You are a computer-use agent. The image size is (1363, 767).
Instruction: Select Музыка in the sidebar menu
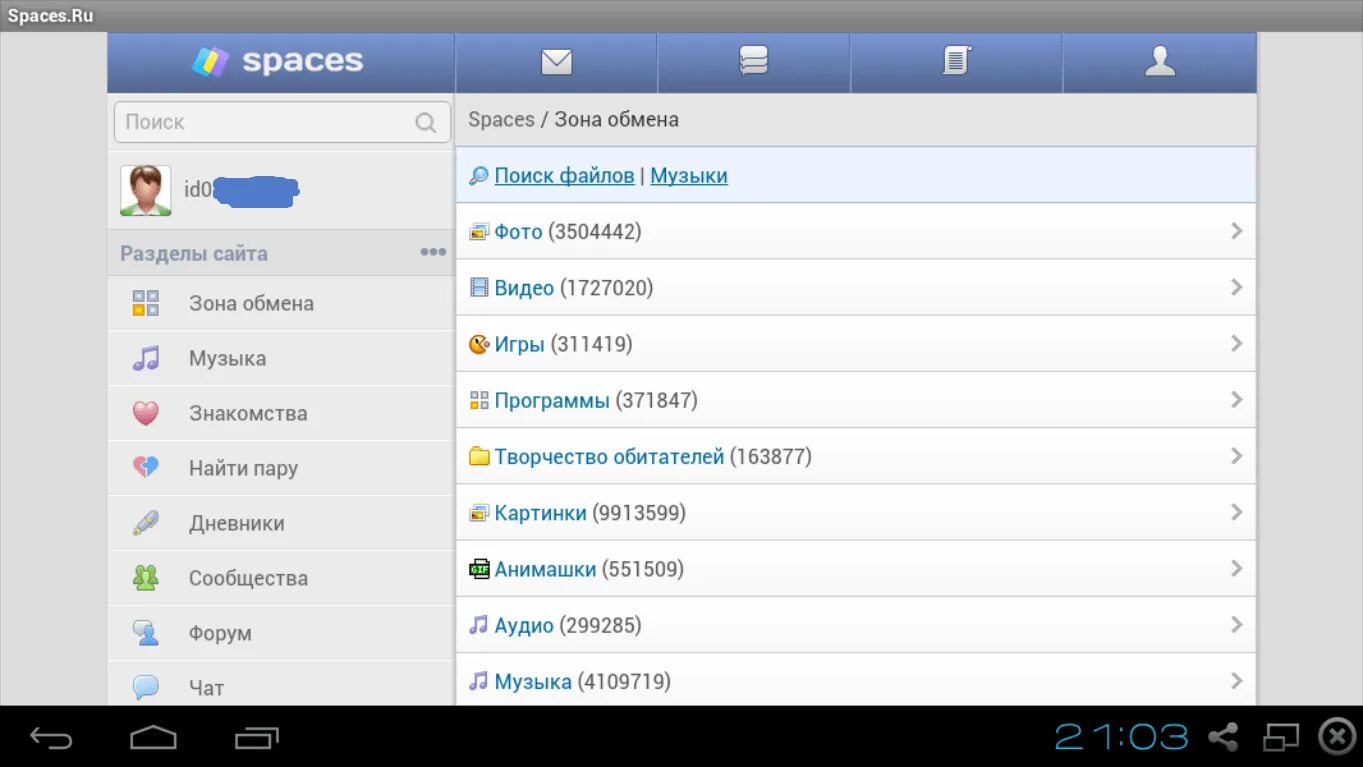tap(281, 358)
